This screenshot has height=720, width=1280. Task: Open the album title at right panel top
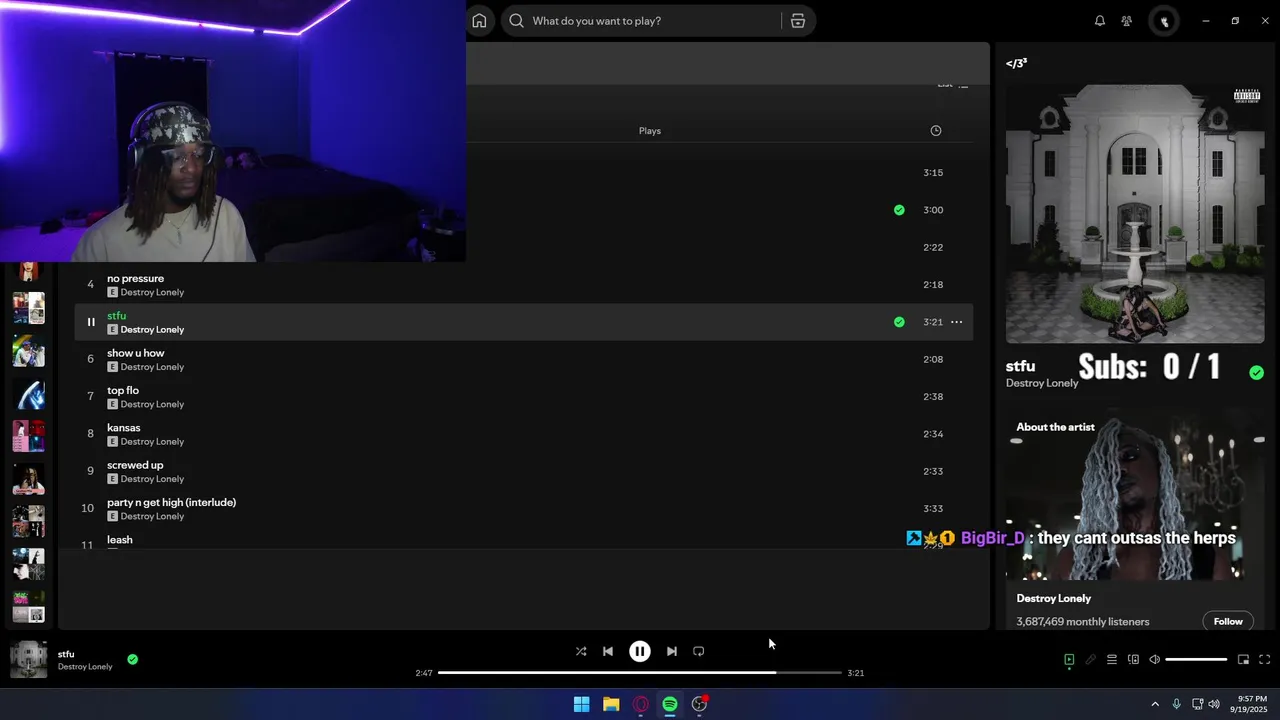pyautogui.click(x=1016, y=63)
